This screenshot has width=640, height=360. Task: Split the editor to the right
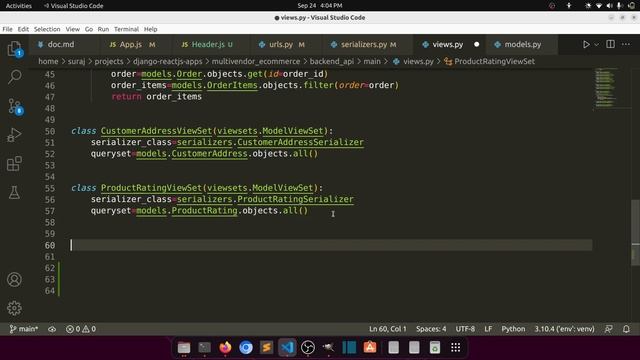(610, 44)
